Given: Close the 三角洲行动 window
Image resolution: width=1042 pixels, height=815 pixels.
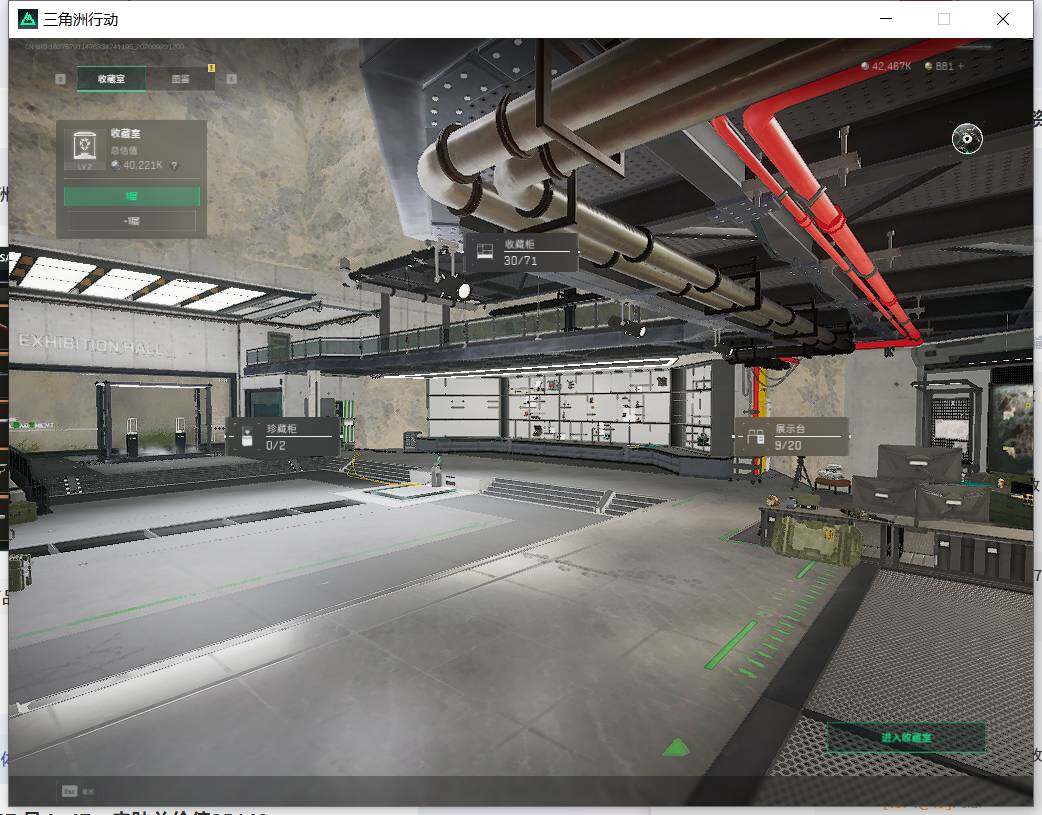Looking at the screenshot, I should pos(1003,19).
